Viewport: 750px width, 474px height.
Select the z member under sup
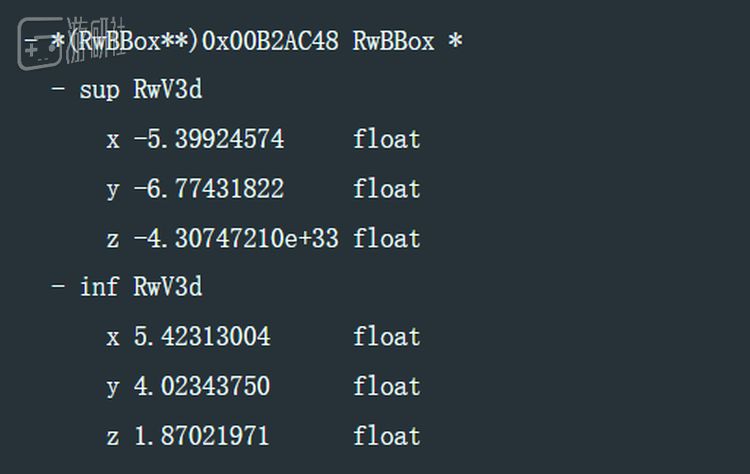tap(113, 240)
